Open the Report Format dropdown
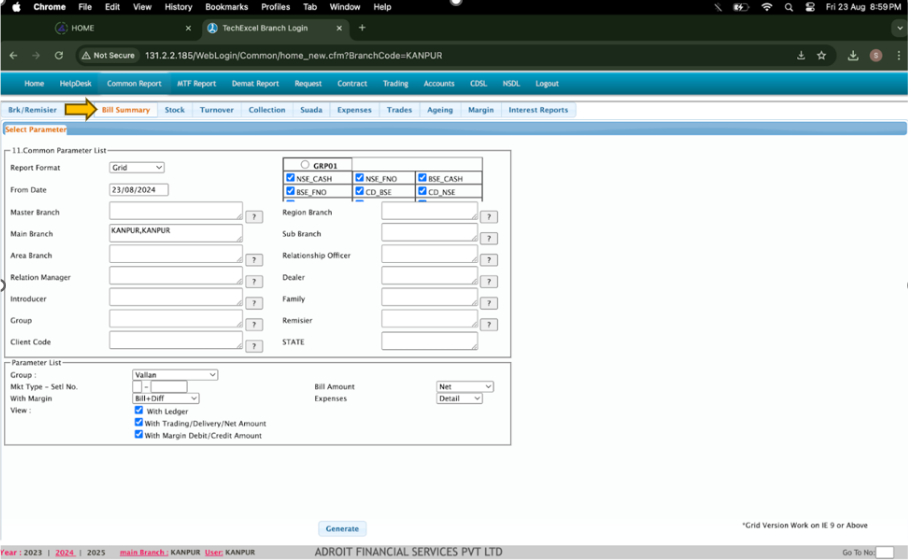911x560 pixels. click(137, 168)
